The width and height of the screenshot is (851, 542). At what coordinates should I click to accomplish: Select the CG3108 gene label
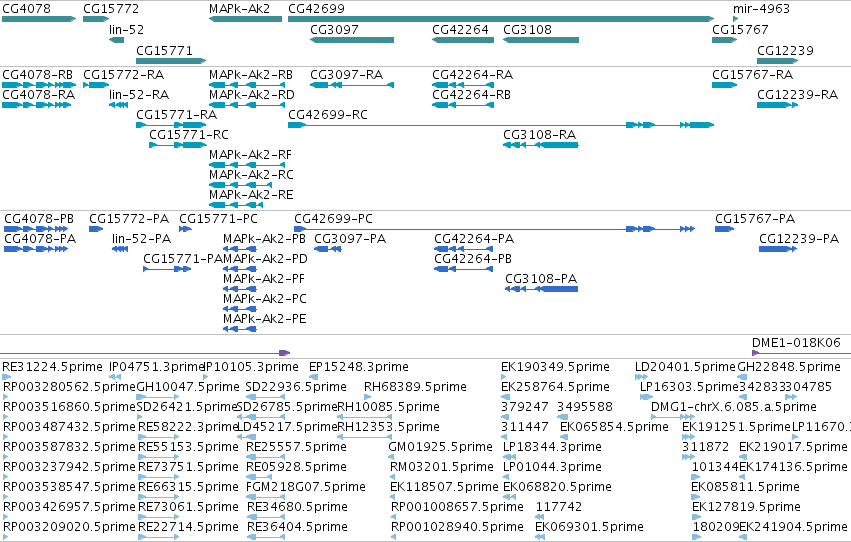pos(528,30)
